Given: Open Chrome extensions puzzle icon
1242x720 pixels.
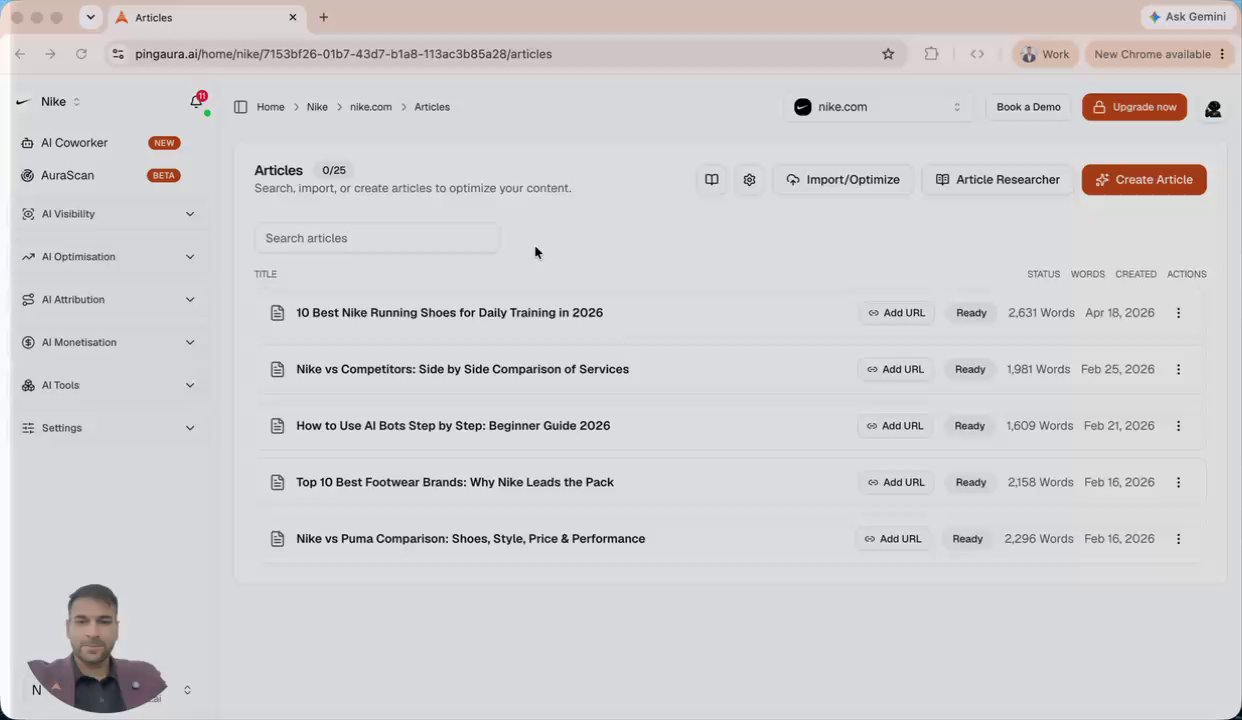Looking at the screenshot, I should pos(931,54).
